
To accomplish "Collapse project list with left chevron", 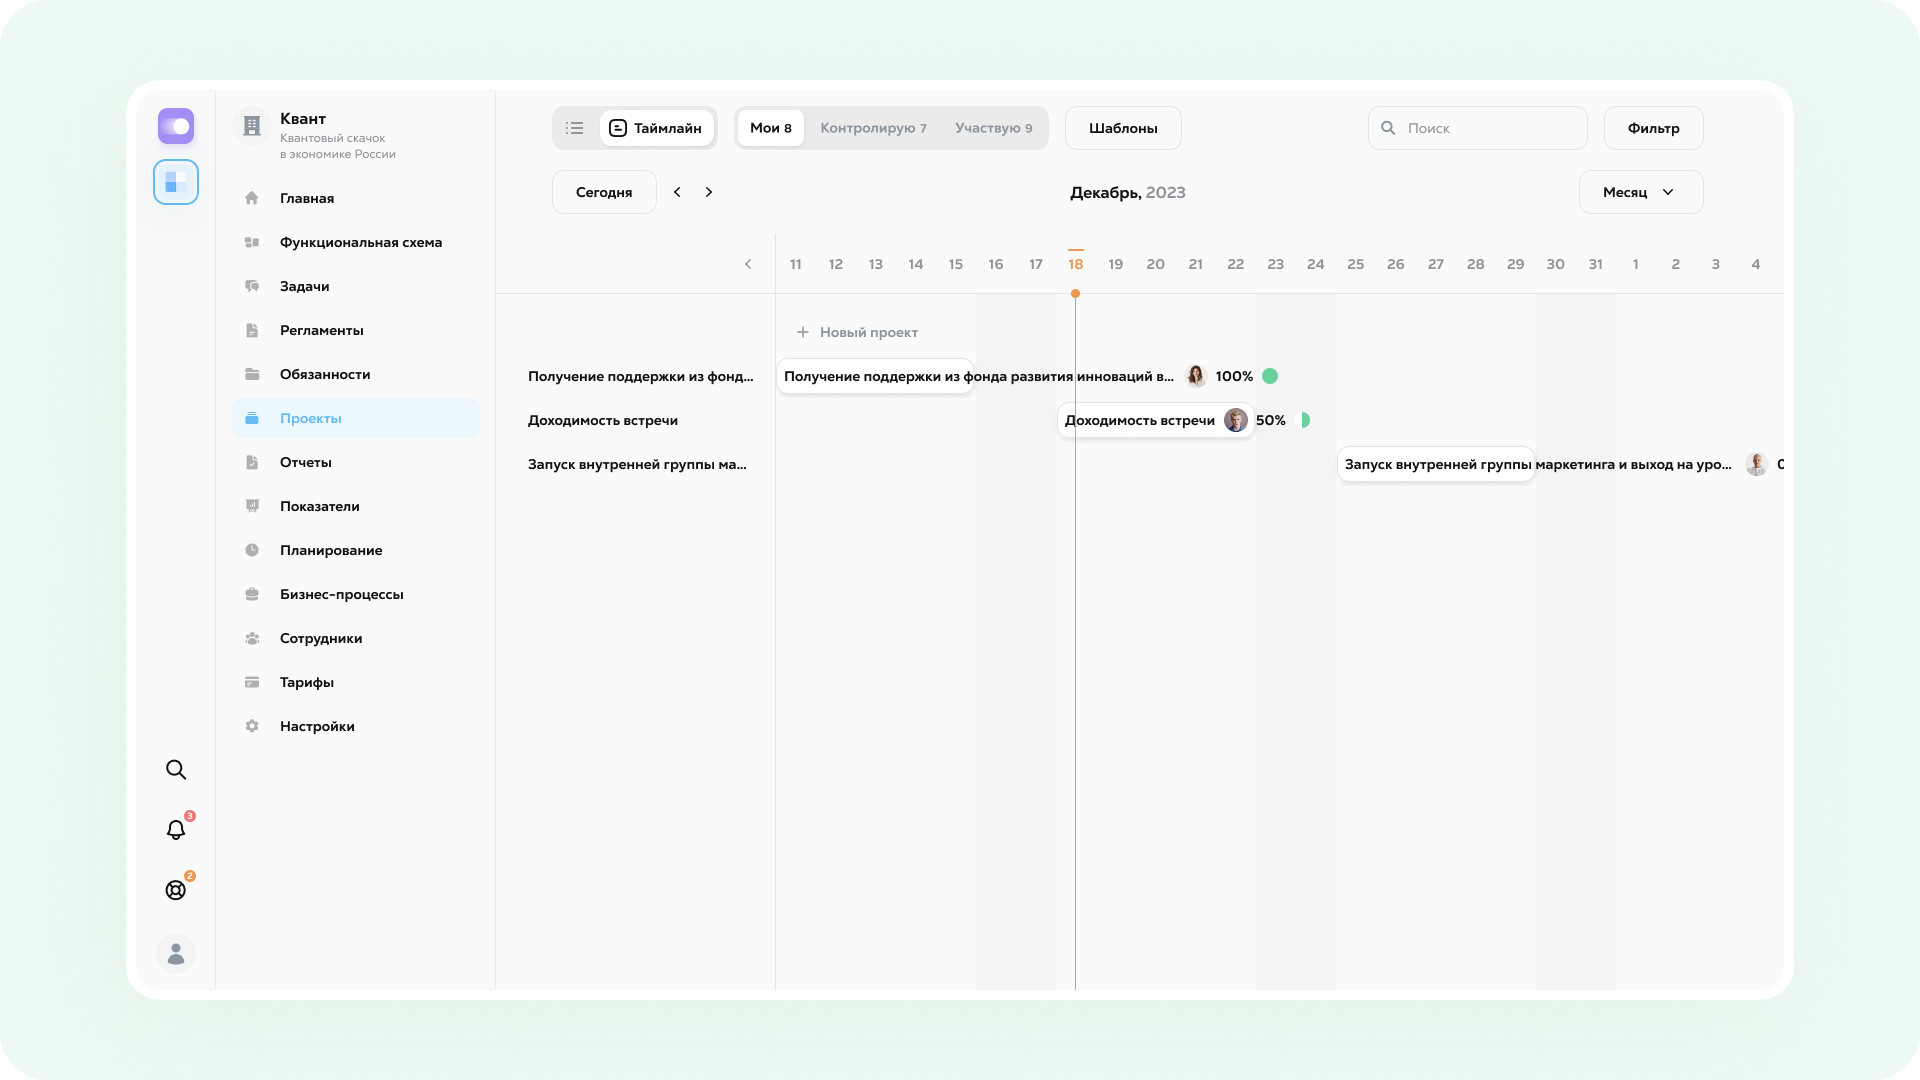I will (x=748, y=264).
